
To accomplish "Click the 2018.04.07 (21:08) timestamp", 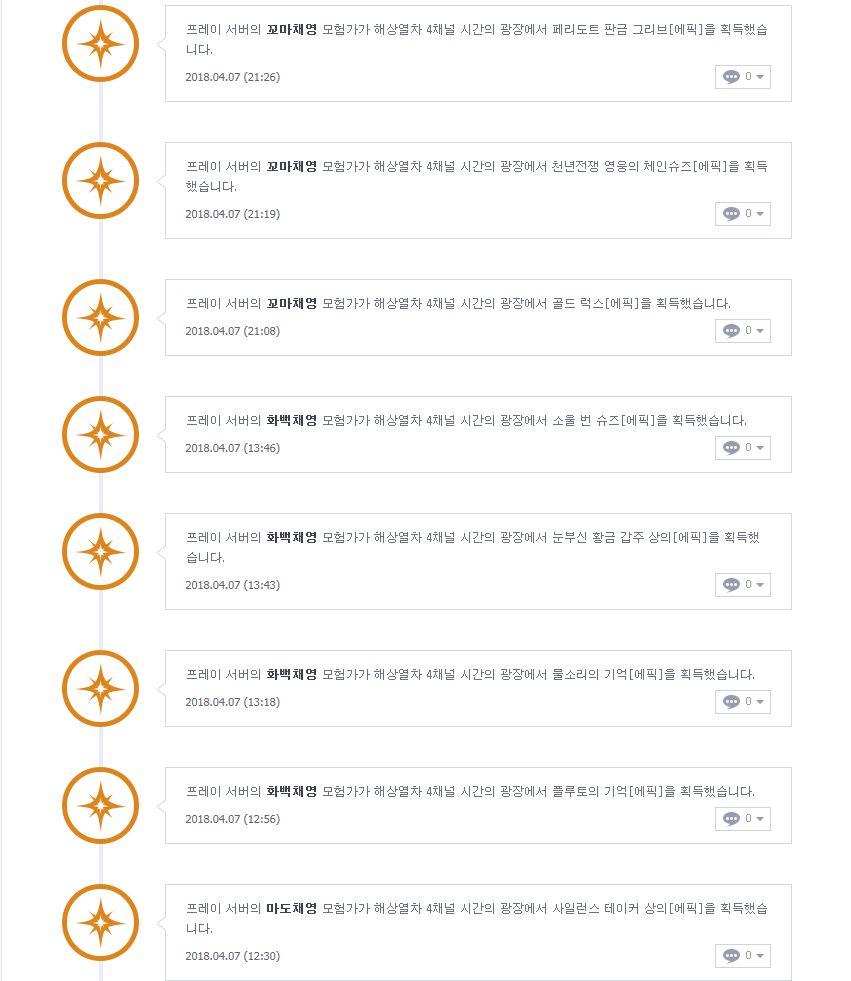I will click(x=232, y=331).
